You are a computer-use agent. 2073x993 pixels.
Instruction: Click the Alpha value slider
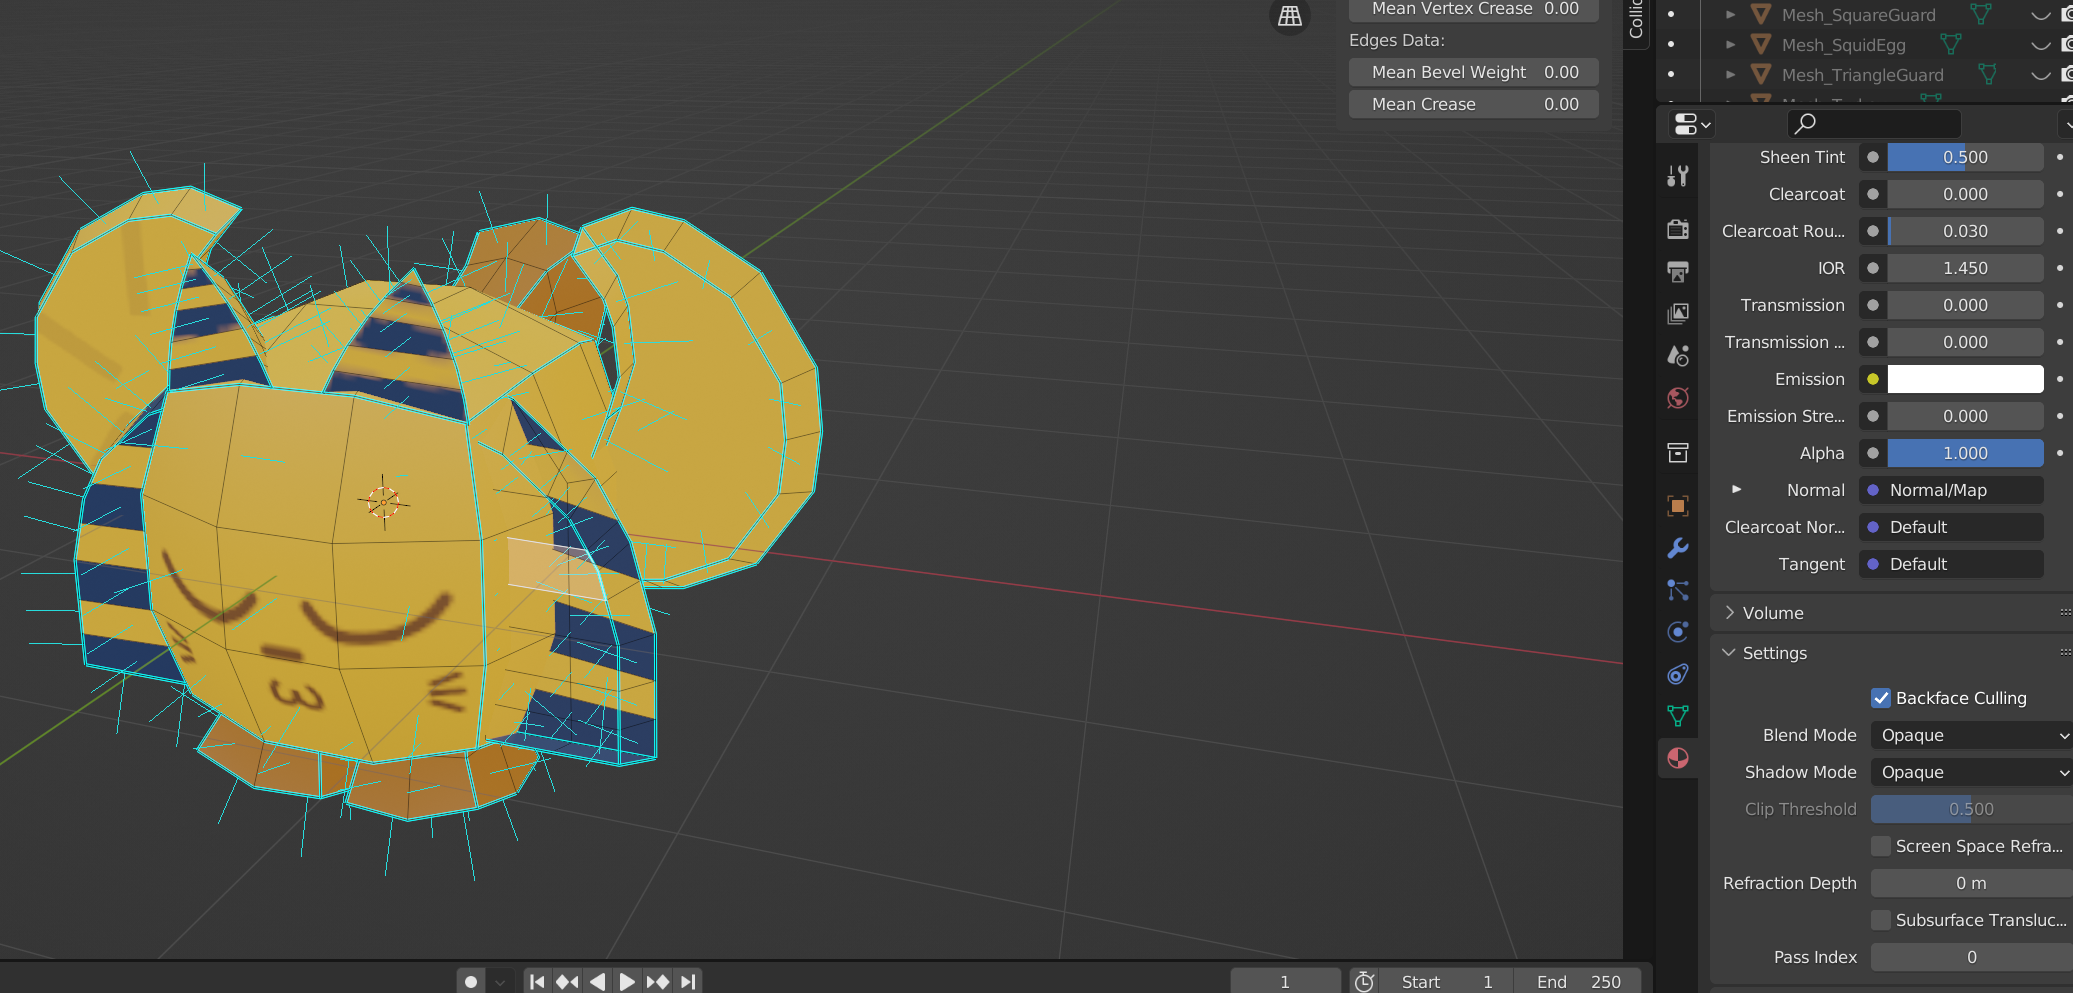pyautogui.click(x=1965, y=453)
